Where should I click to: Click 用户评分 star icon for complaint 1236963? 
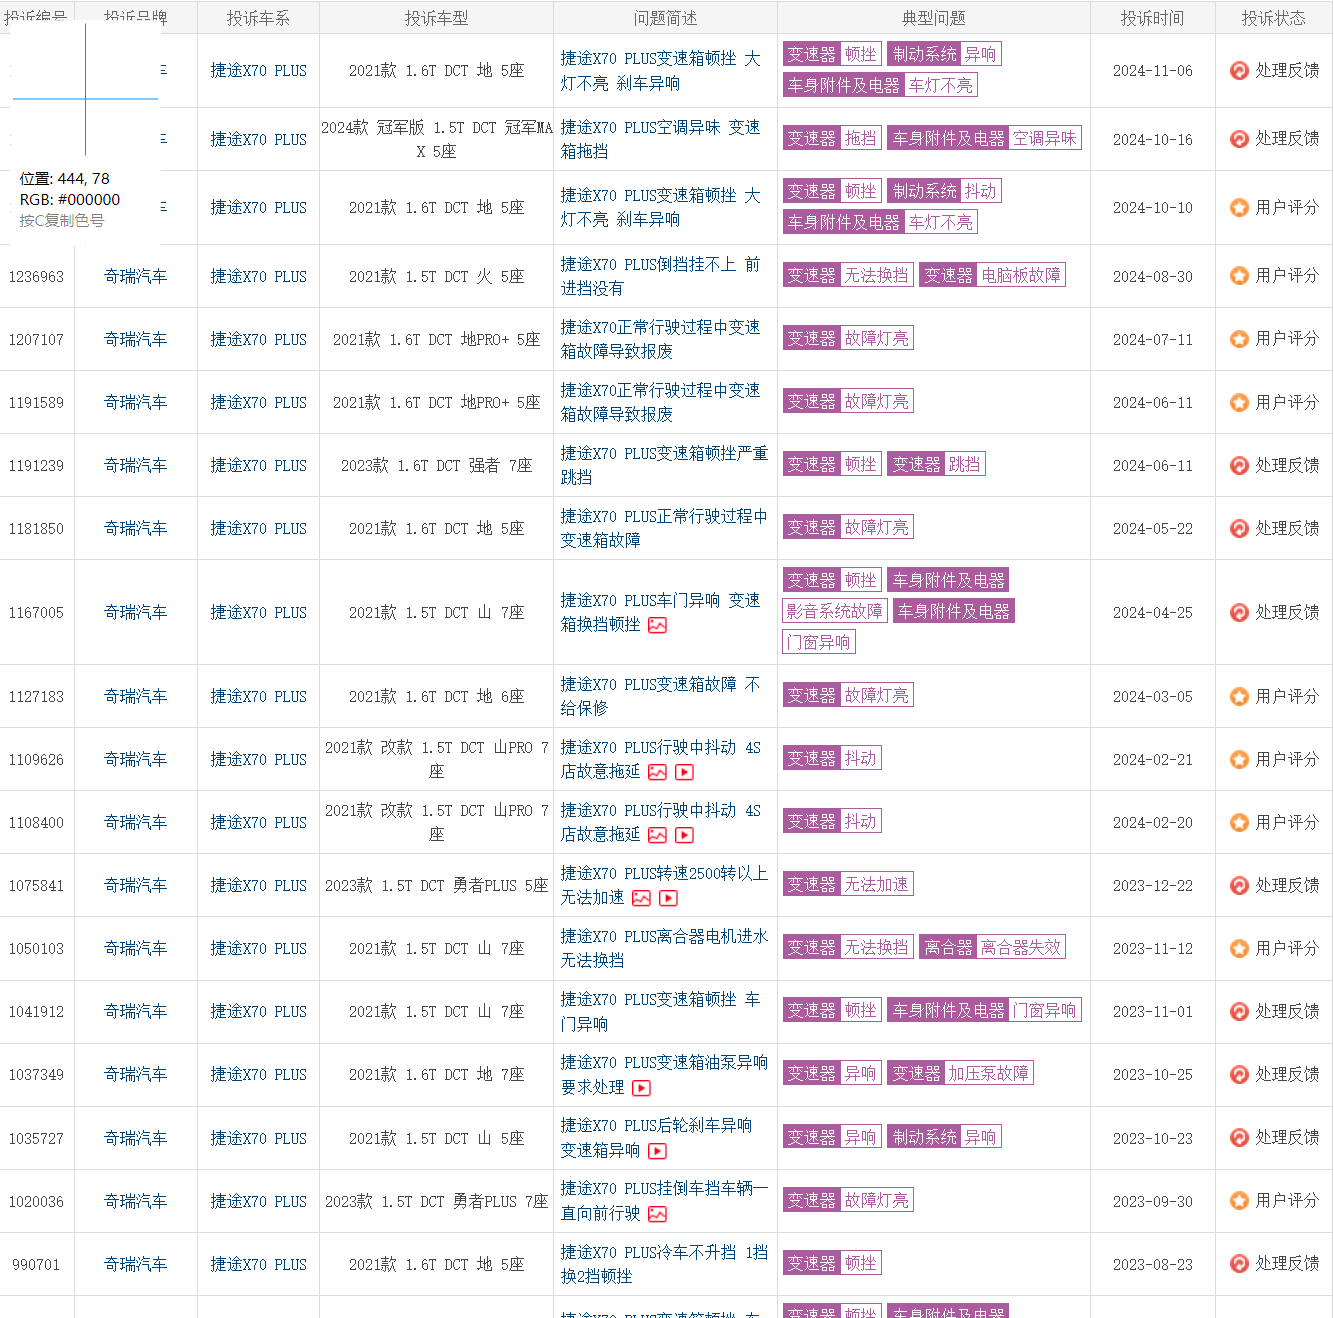click(1239, 276)
